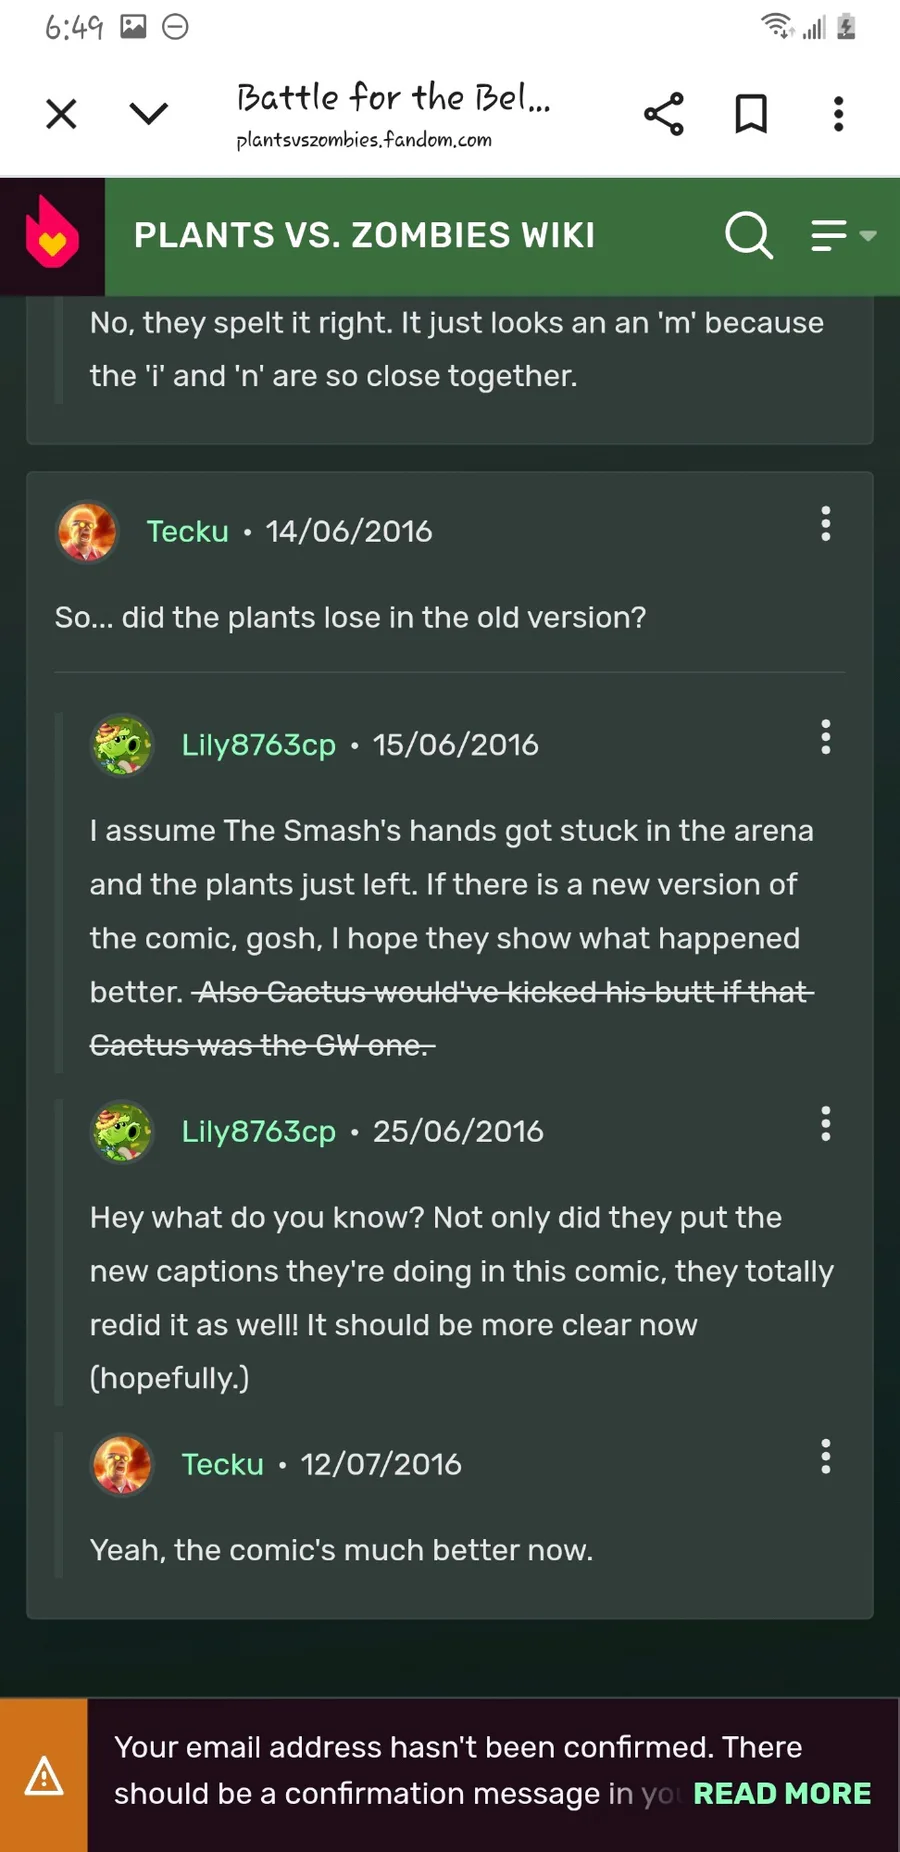Close the browser custom tab
900x1852 pixels.
tap(62, 114)
